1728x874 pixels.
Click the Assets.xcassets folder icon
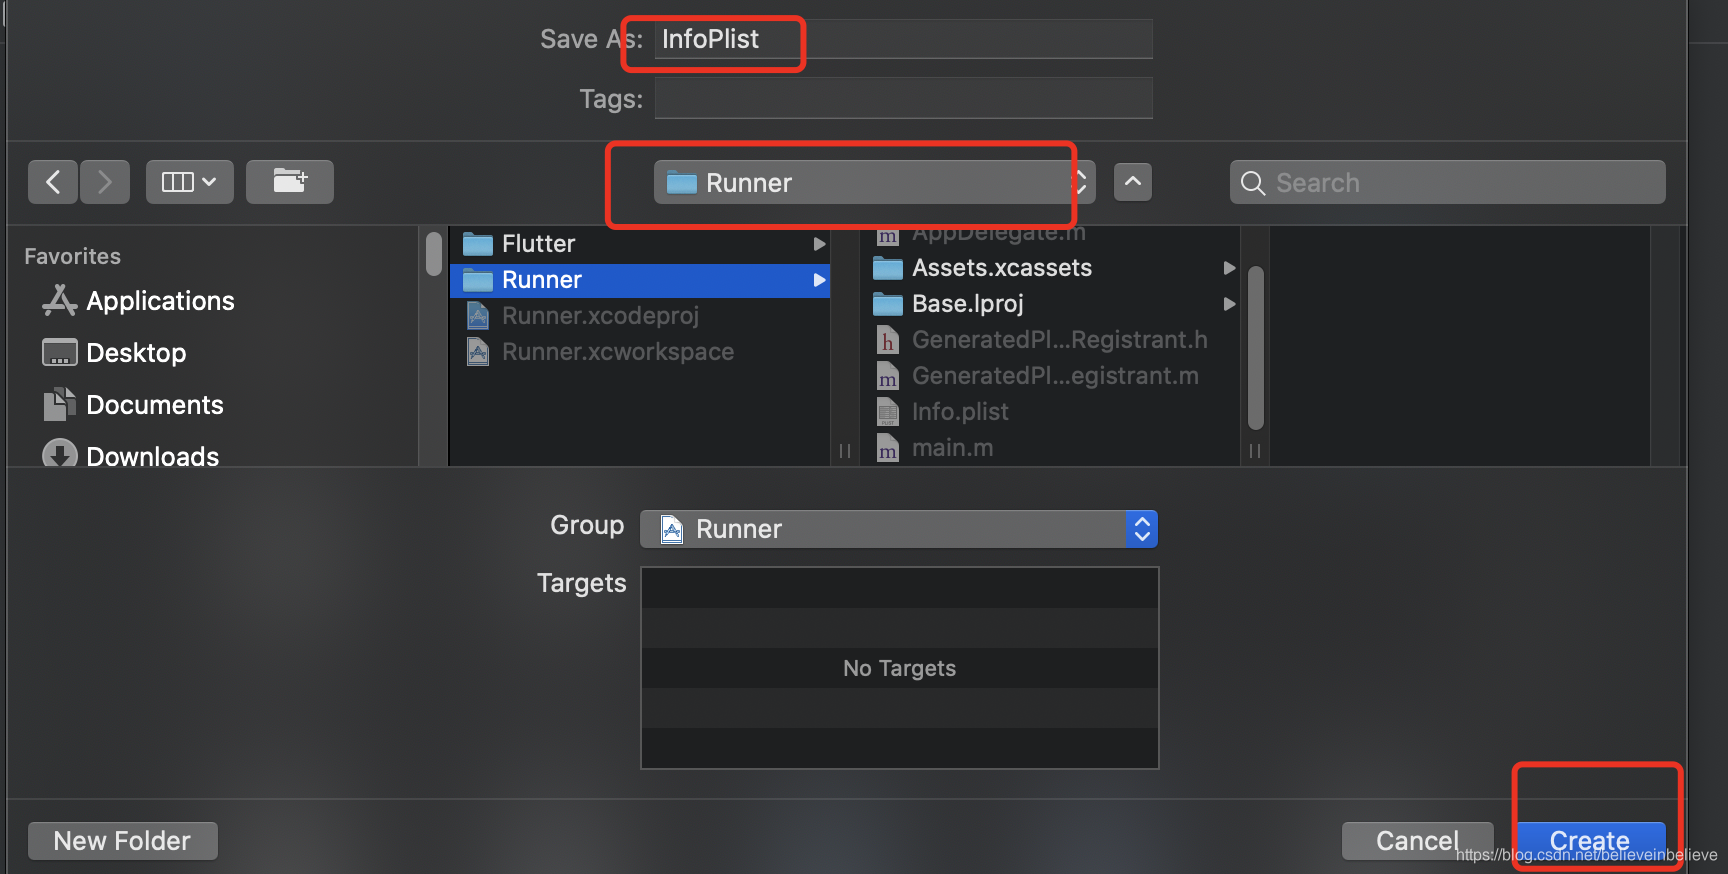888,268
